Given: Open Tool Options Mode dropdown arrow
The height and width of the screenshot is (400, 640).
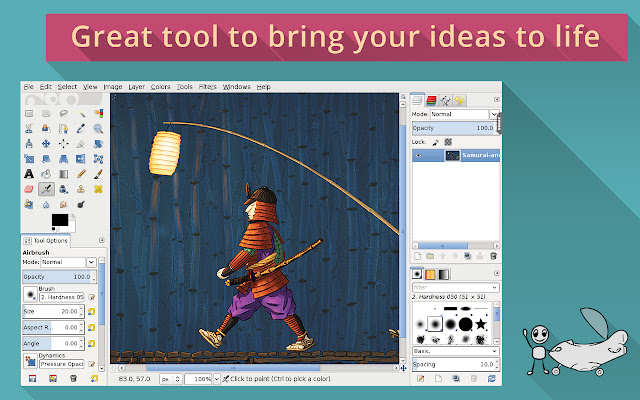Looking at the screenshot, I should [91, 262].
